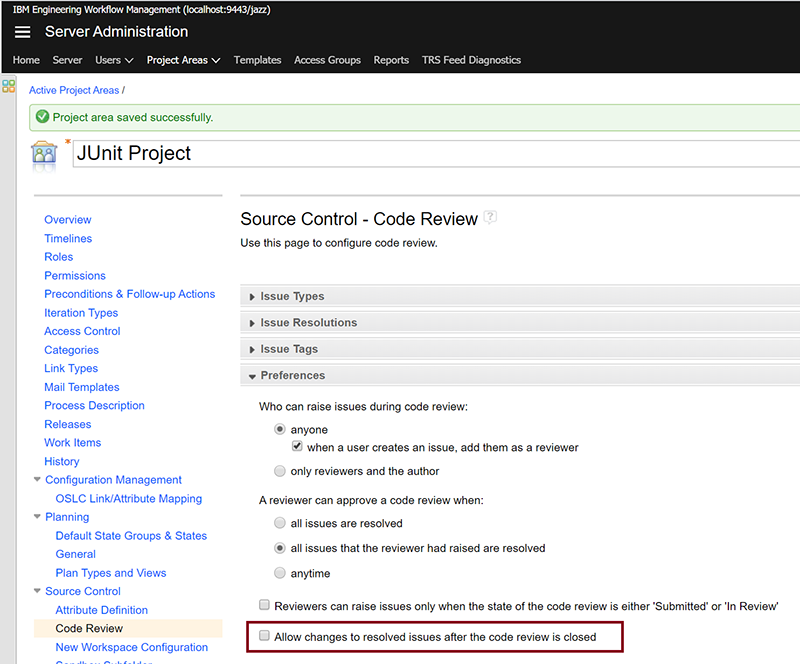Click the help icon beside Code Review title

[x=490, y=217]
